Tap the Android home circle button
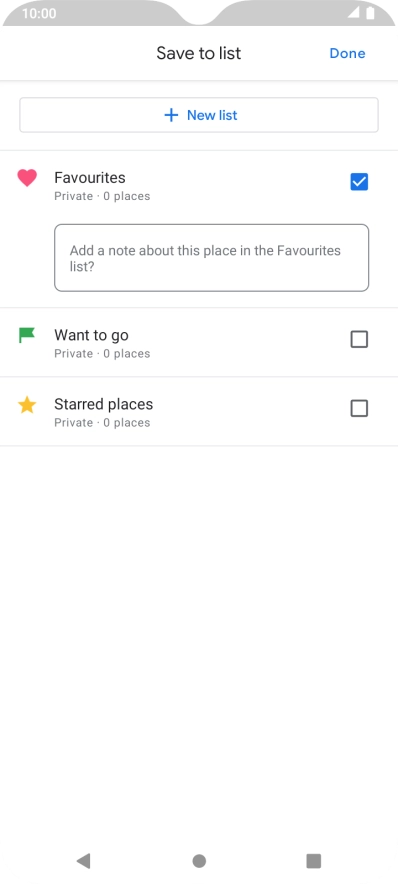Image resolution: width=398 pixels, height=884 pixels. coord(199,861)
